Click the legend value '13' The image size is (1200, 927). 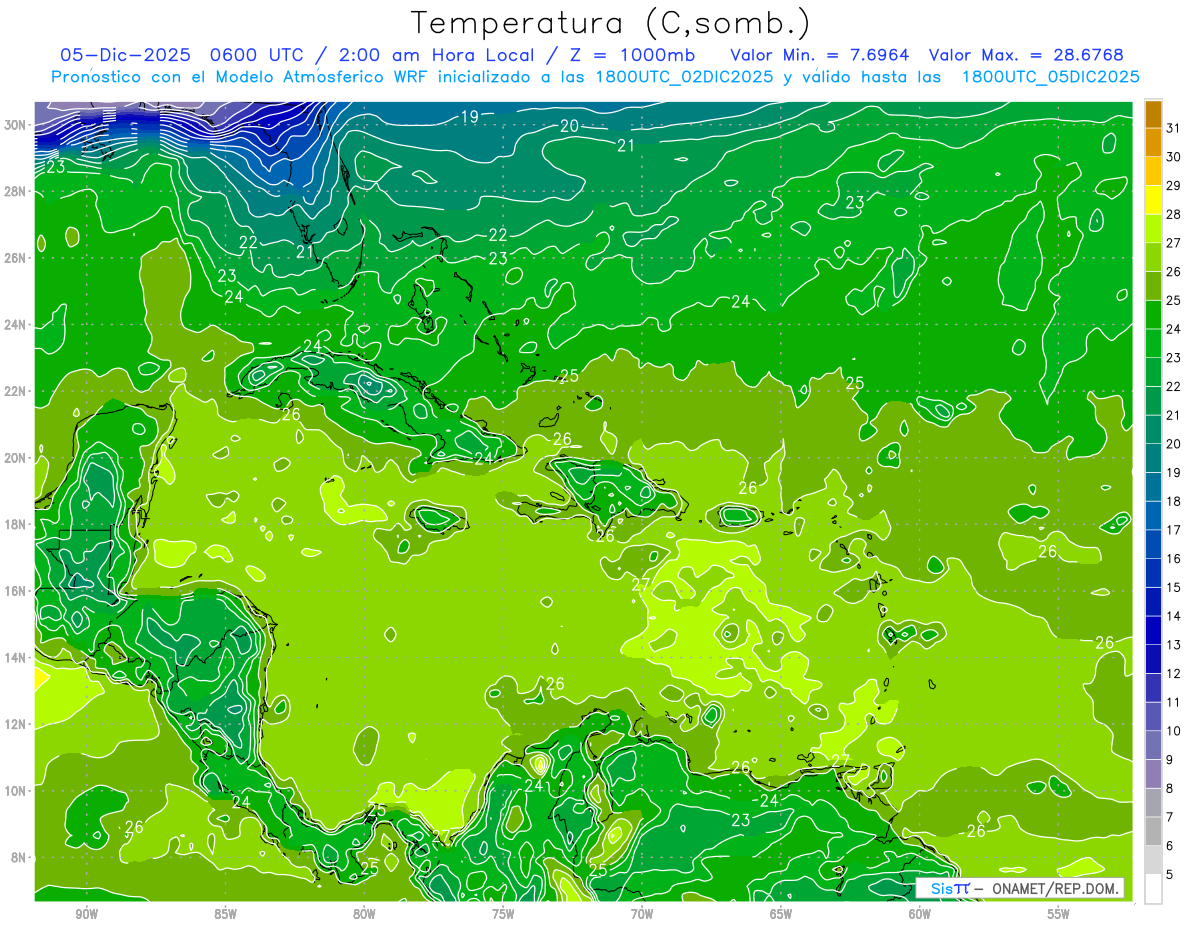pos(1174,645)
